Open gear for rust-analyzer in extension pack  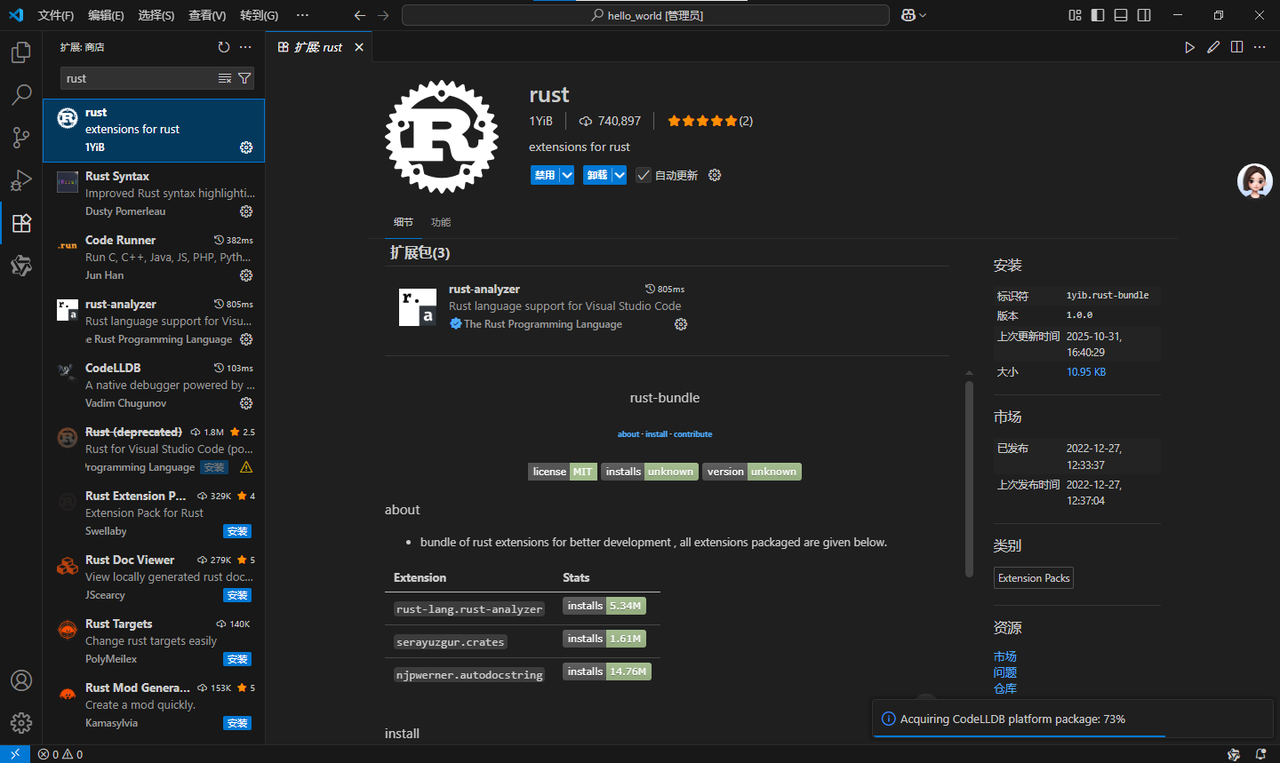(x=681, y=324)
